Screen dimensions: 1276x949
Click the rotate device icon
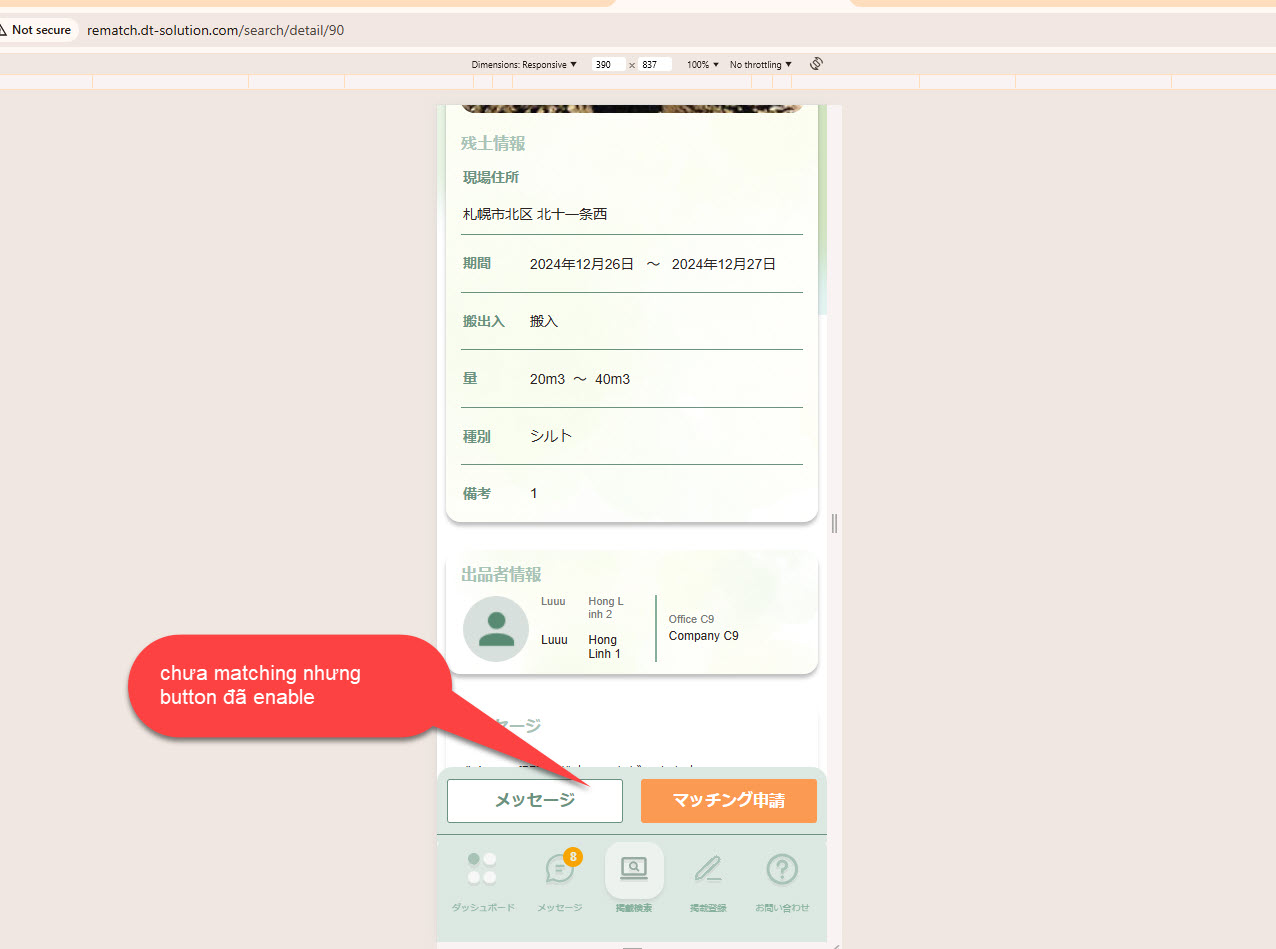pyautogui.click(x=816, y=64)
